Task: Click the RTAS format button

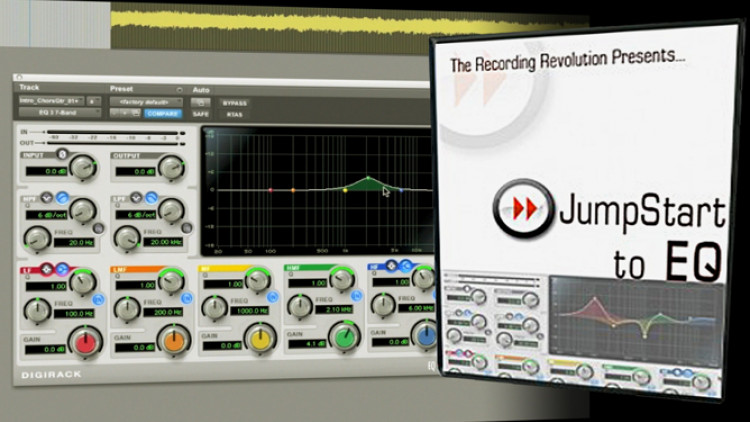Action: (234, 114)
